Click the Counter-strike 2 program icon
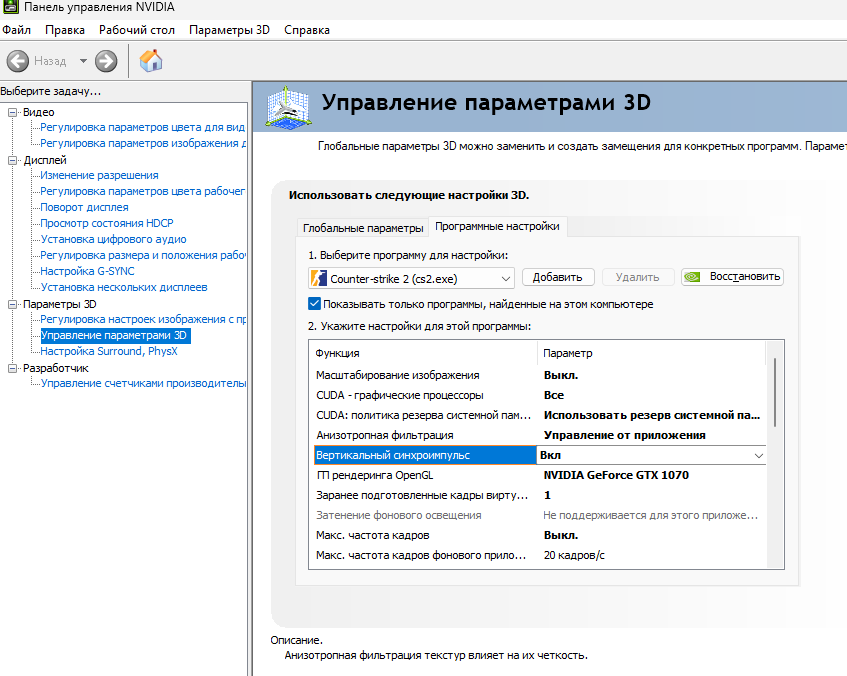The image size is (847, 676). (x=319, y=278)
